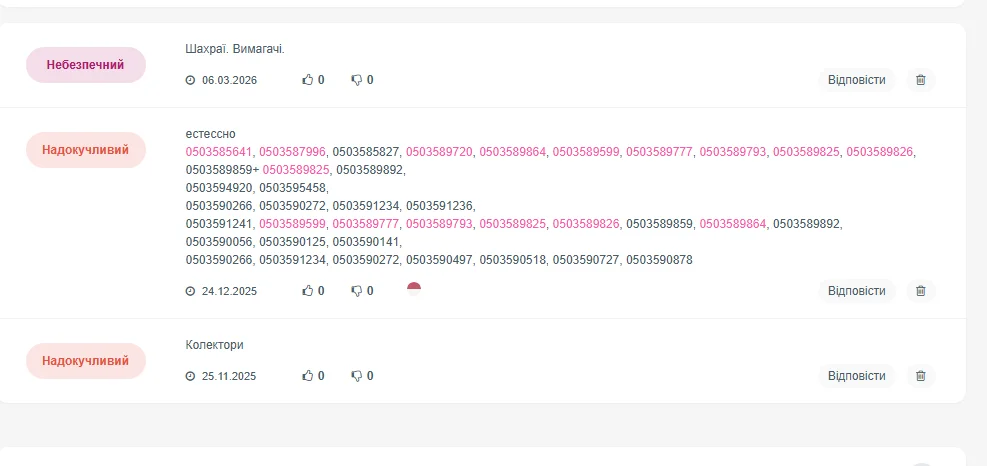Reply to the 'Шахраї. Вимагачі.' comment
The image size is (987, 466).
[857, 80]
